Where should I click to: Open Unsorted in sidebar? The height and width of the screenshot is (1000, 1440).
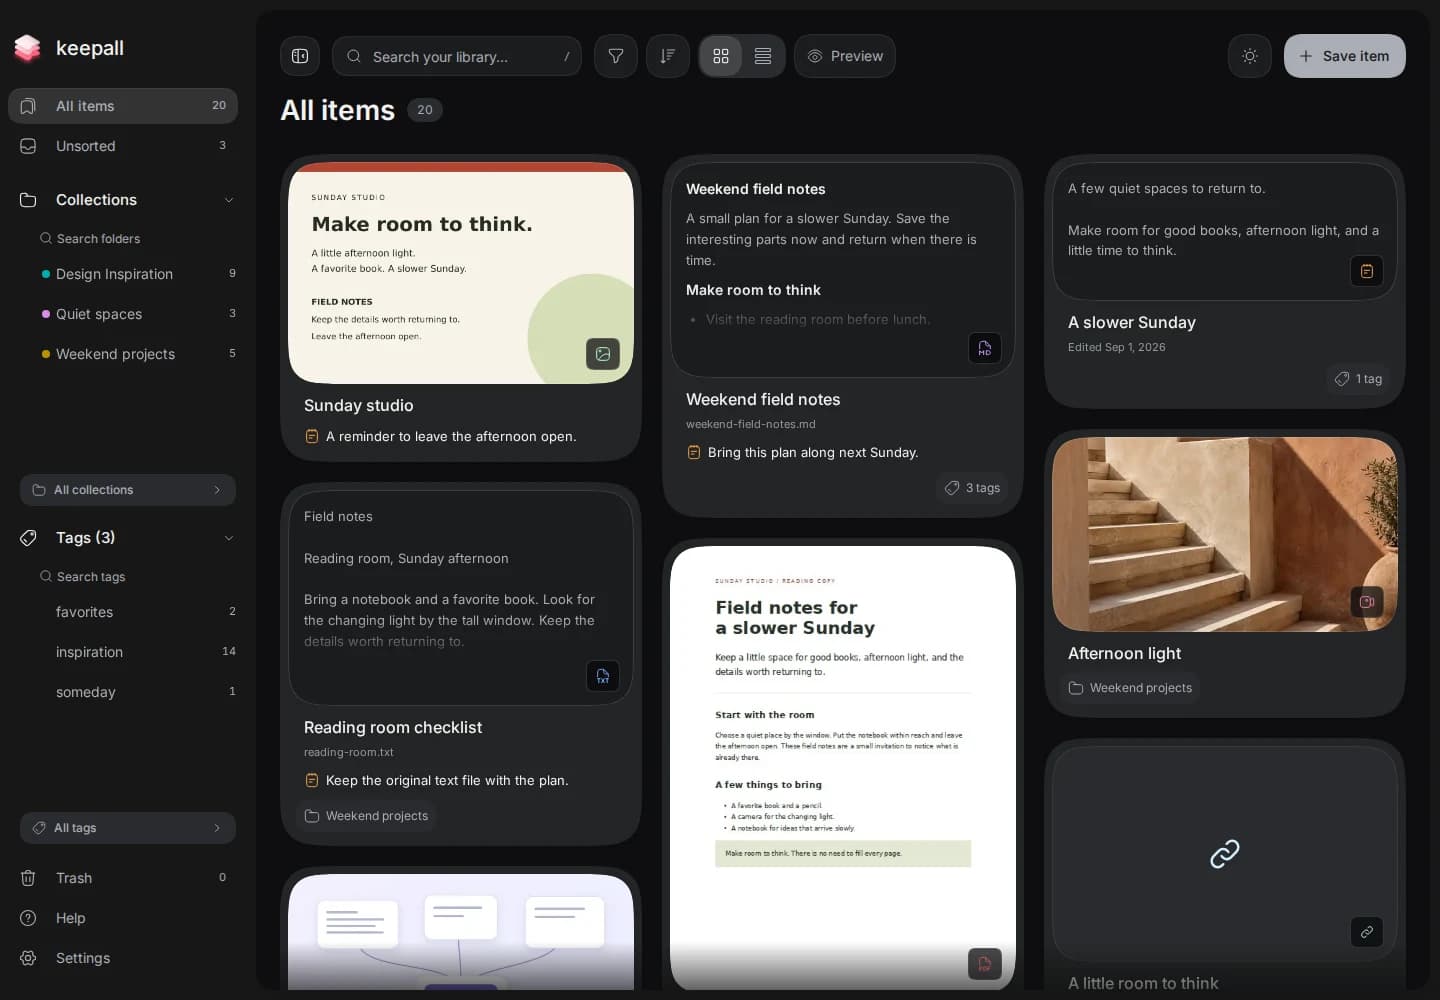click(x=123, y=146)
